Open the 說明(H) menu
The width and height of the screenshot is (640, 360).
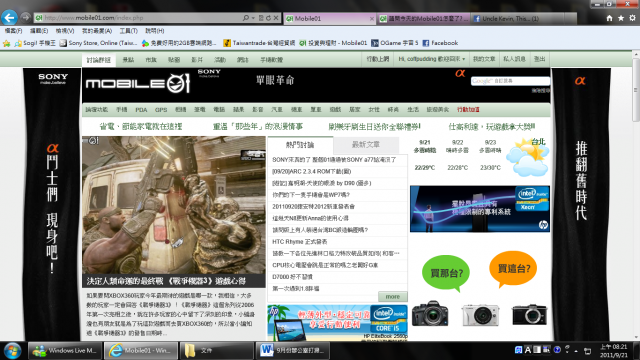point(155,31)
